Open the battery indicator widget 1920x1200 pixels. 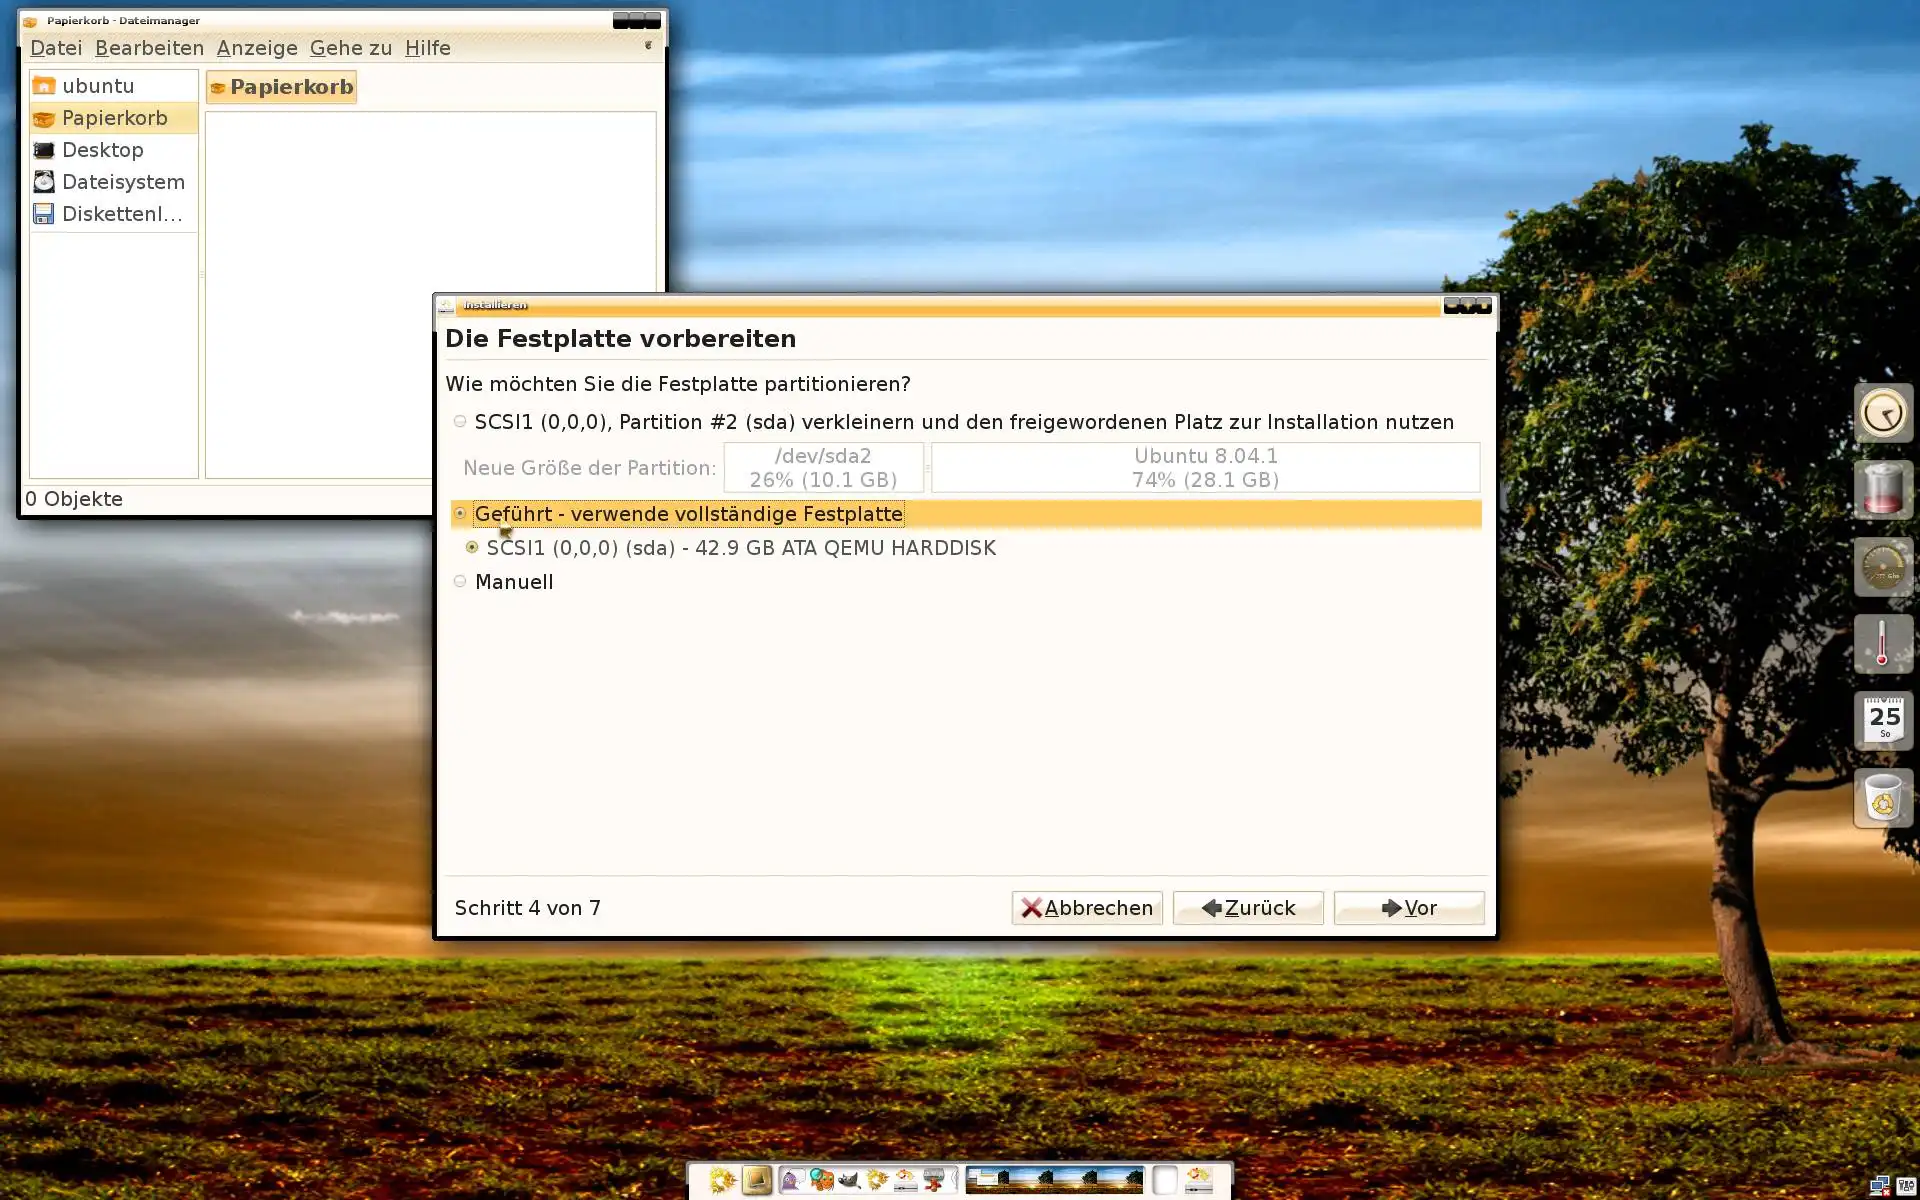(1883, 490)
